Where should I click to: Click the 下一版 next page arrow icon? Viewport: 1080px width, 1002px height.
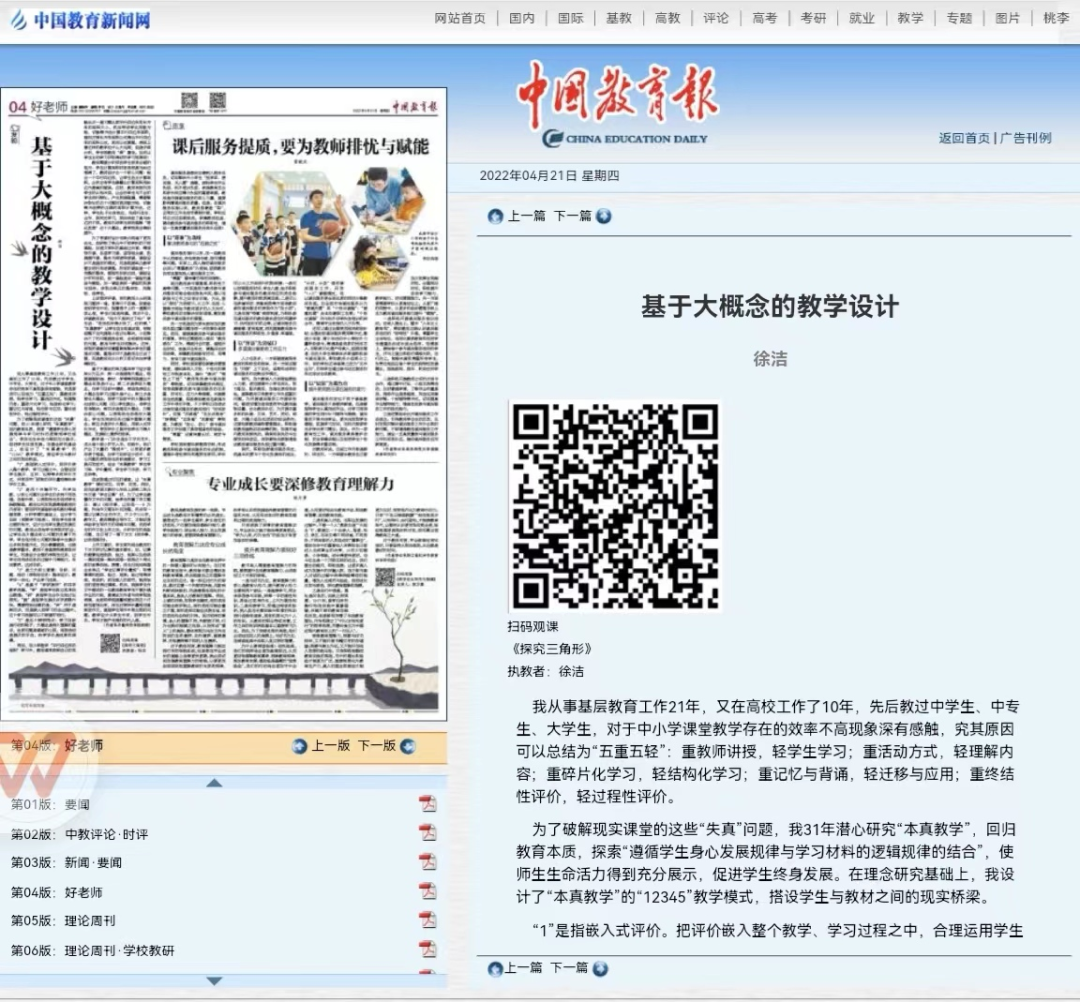pyautogui.click(x=407, y=746)
